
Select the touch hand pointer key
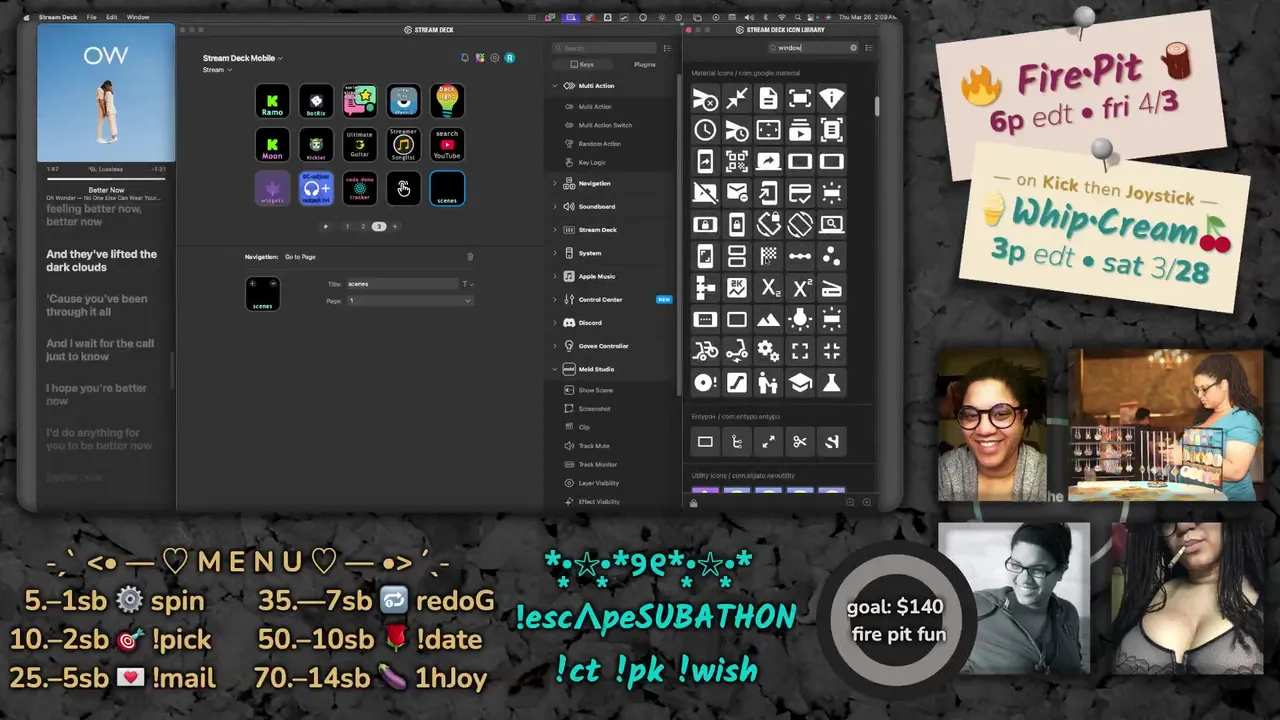tap(403, 189)
